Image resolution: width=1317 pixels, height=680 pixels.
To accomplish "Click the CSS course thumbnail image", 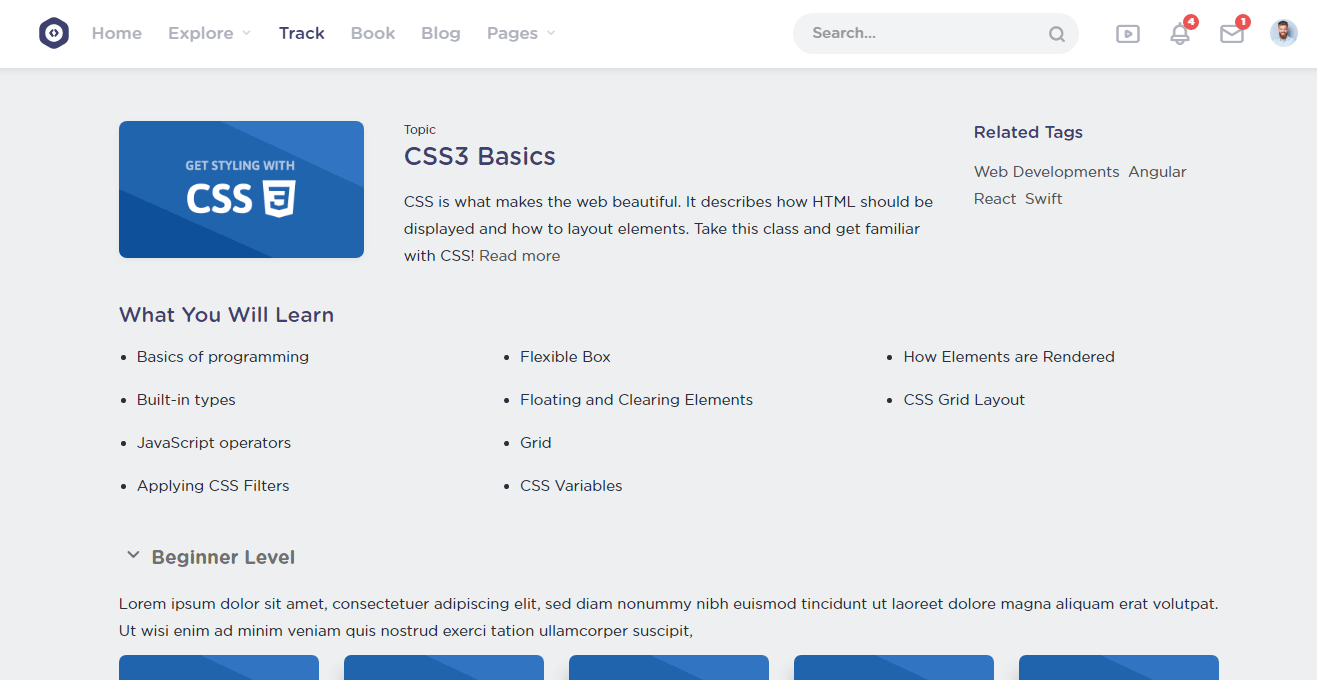I will point(241,189).
